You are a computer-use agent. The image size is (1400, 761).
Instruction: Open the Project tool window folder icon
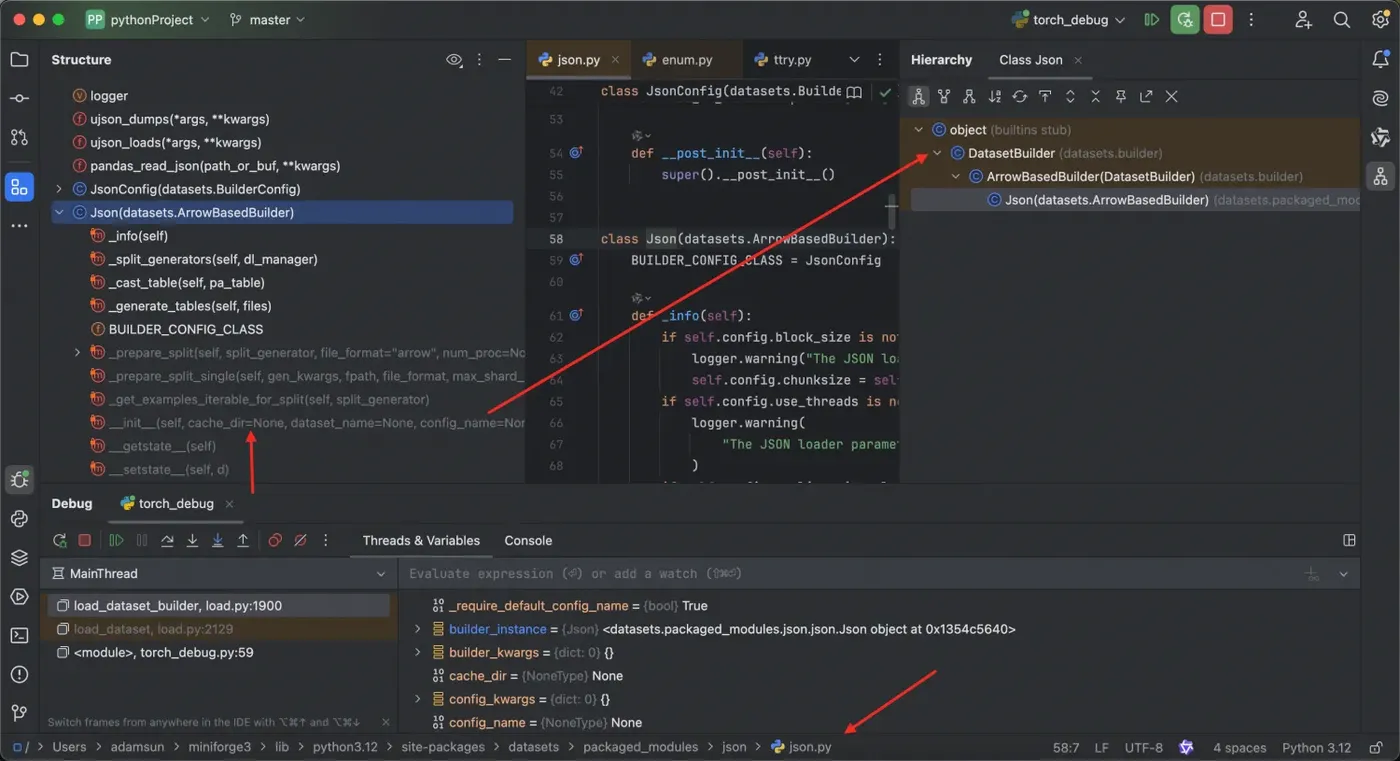coord(19,60)
